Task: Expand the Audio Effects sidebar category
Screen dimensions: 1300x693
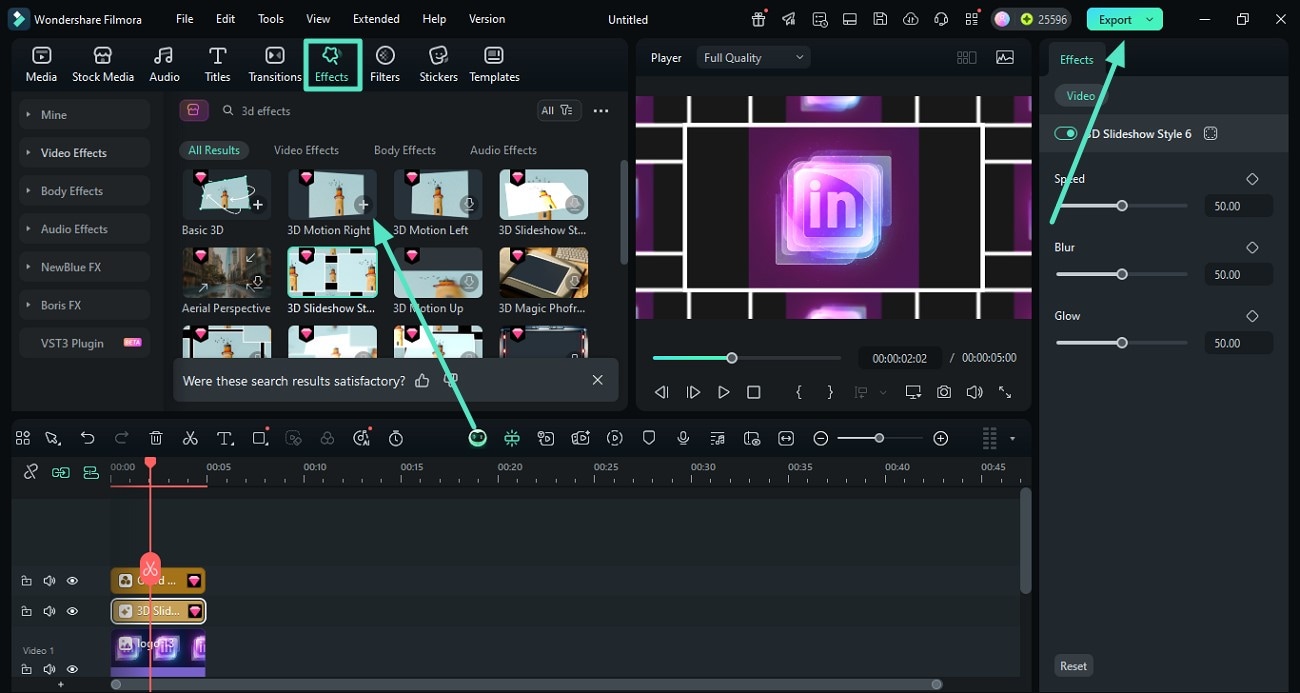Action: point(84,229)
